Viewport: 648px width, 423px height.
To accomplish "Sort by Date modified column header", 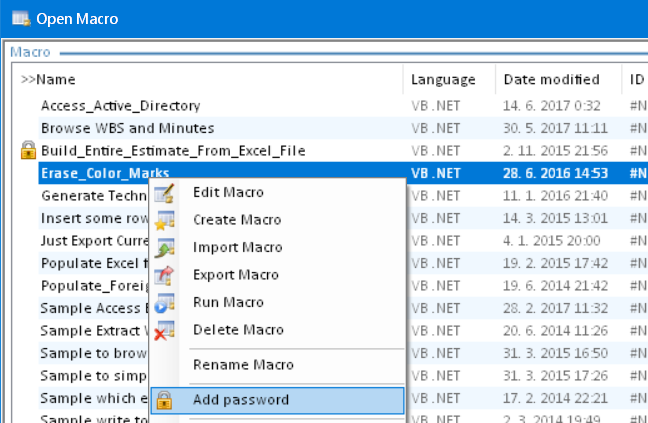I will pos(551,79).
